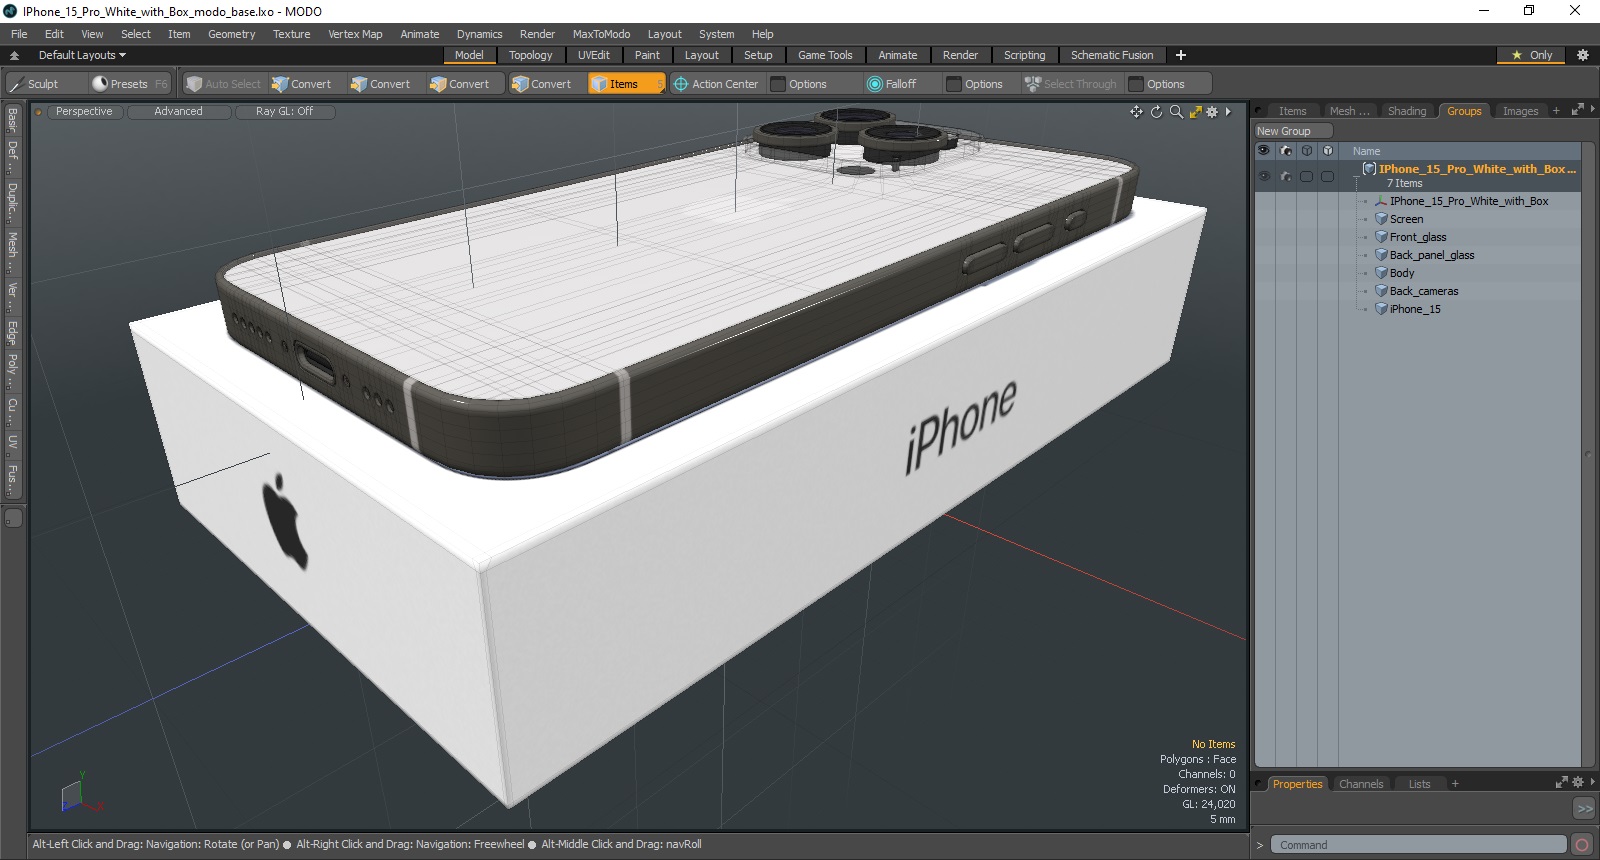This screenshot has width=1600, height=860.
Task: Maximize the 3D viewport
Action: coord(1195,112)
